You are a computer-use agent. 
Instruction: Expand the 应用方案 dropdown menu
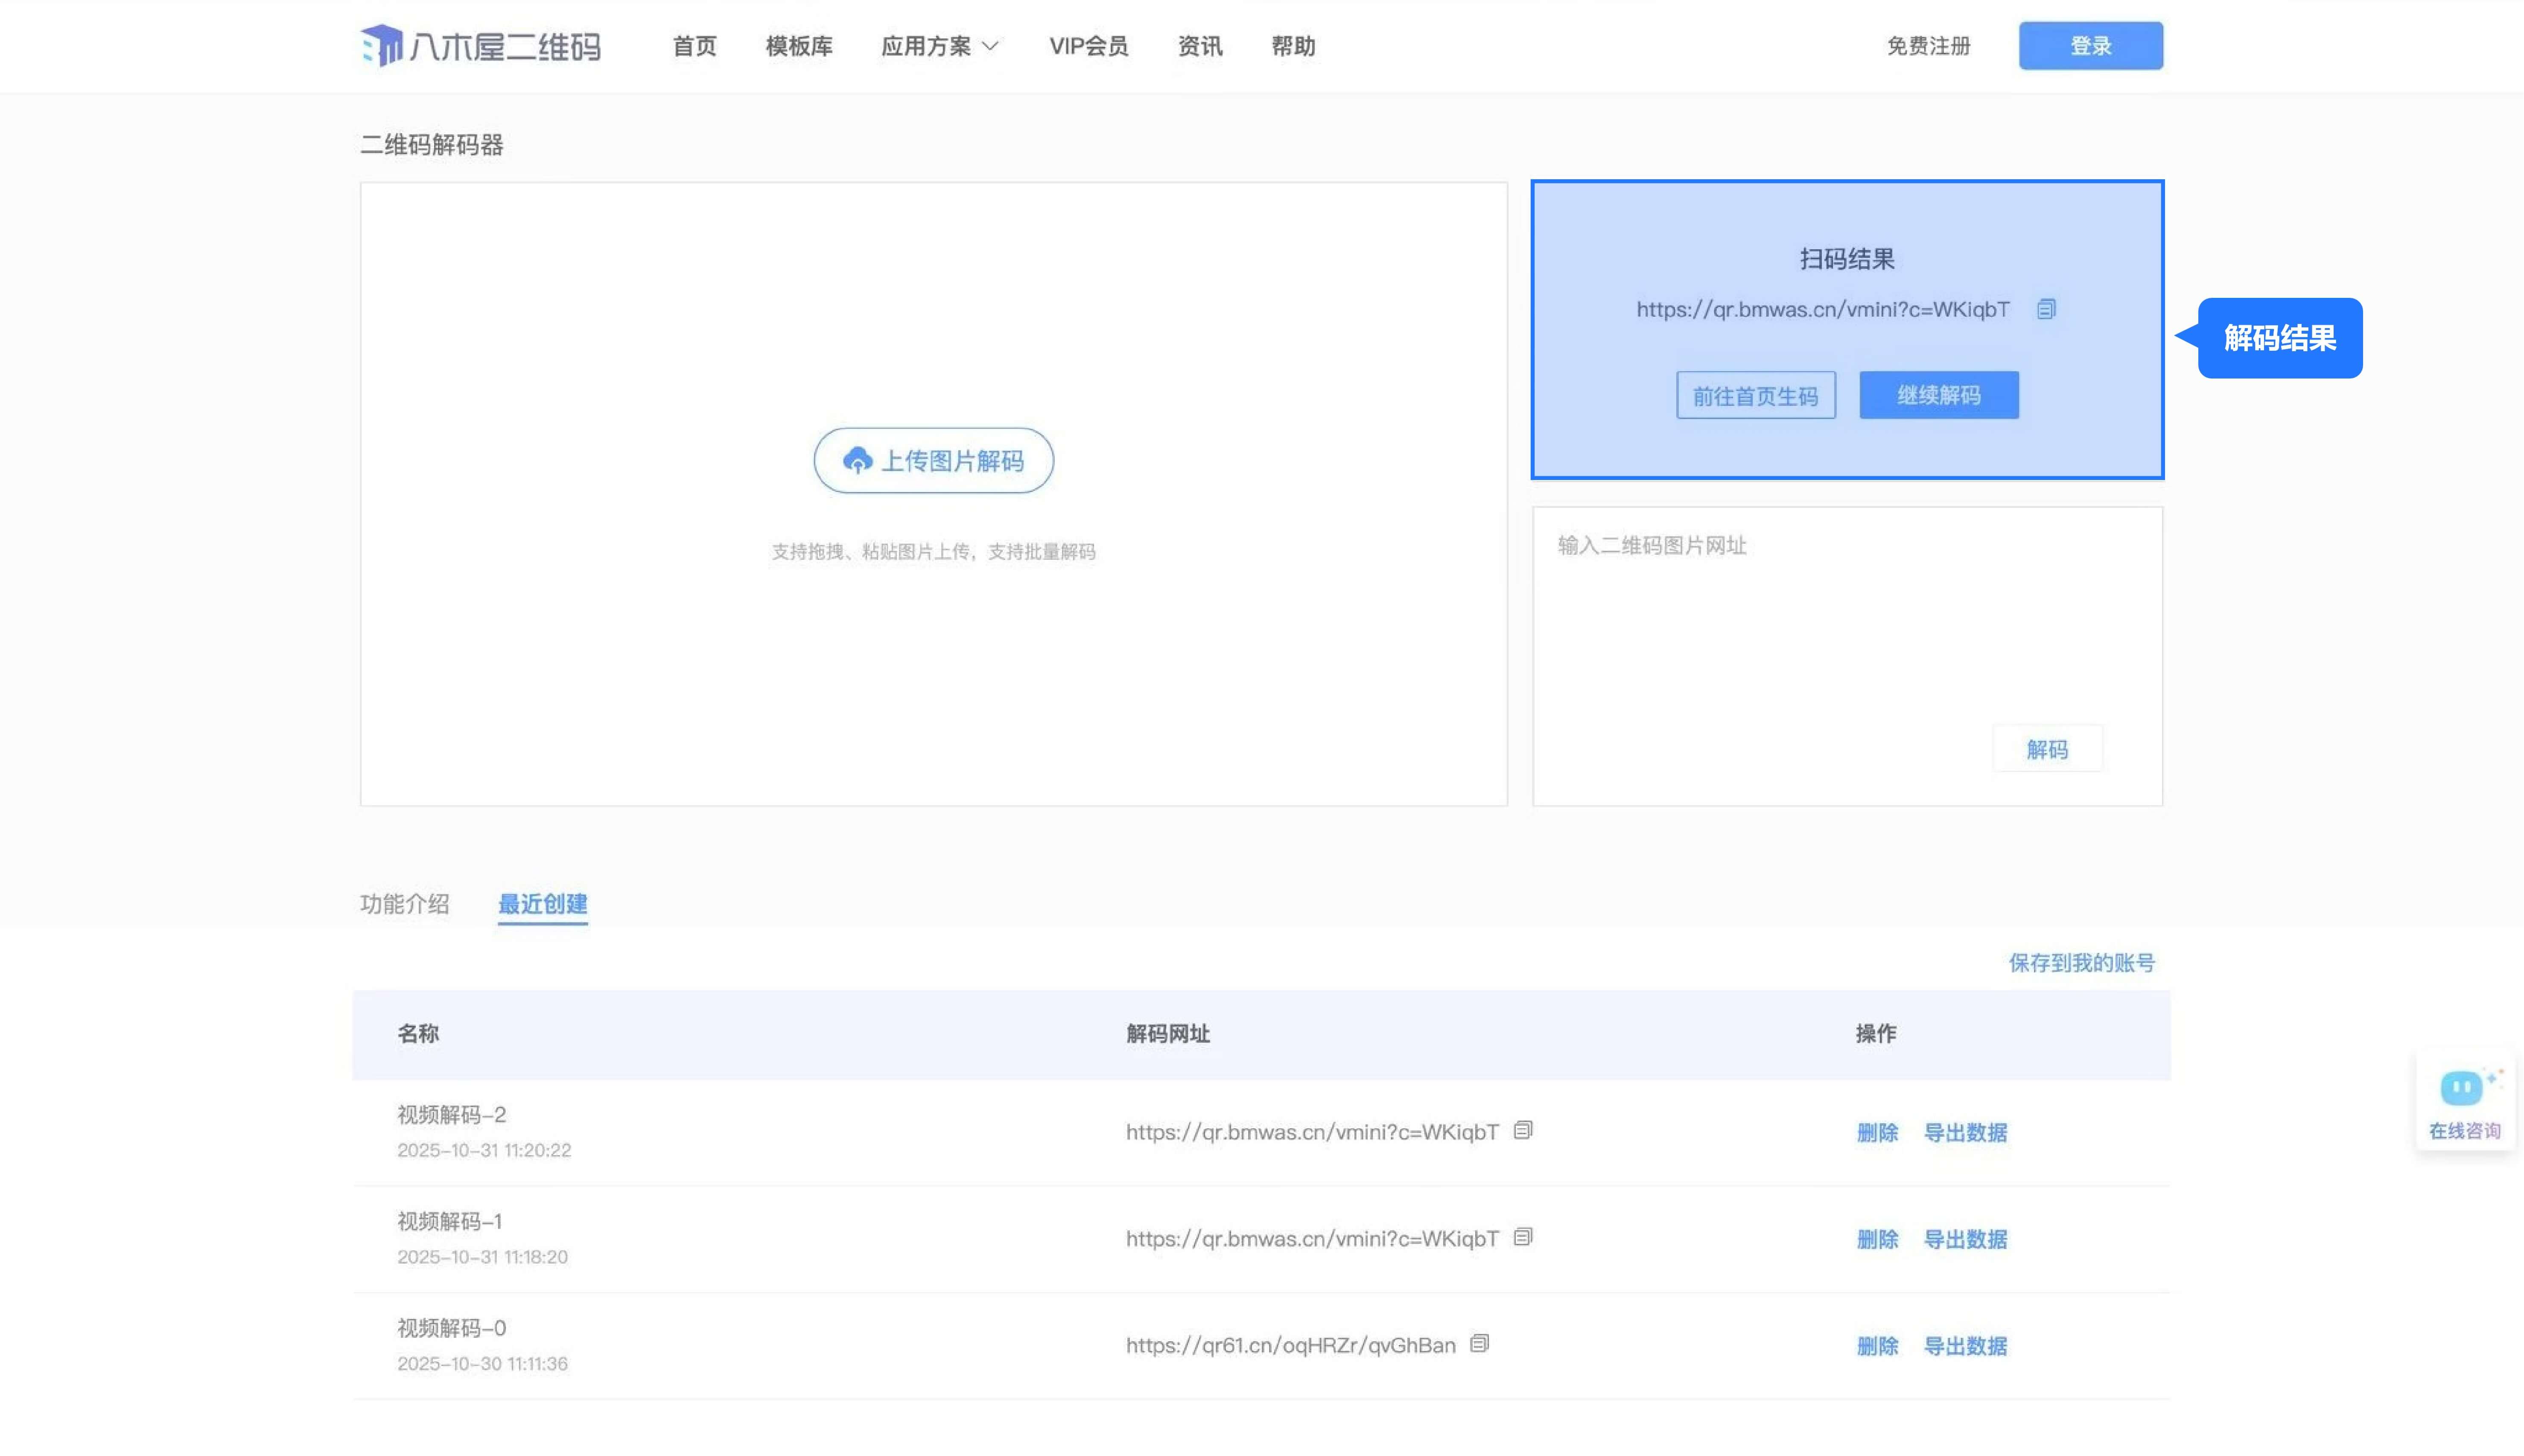pos(939,46)
